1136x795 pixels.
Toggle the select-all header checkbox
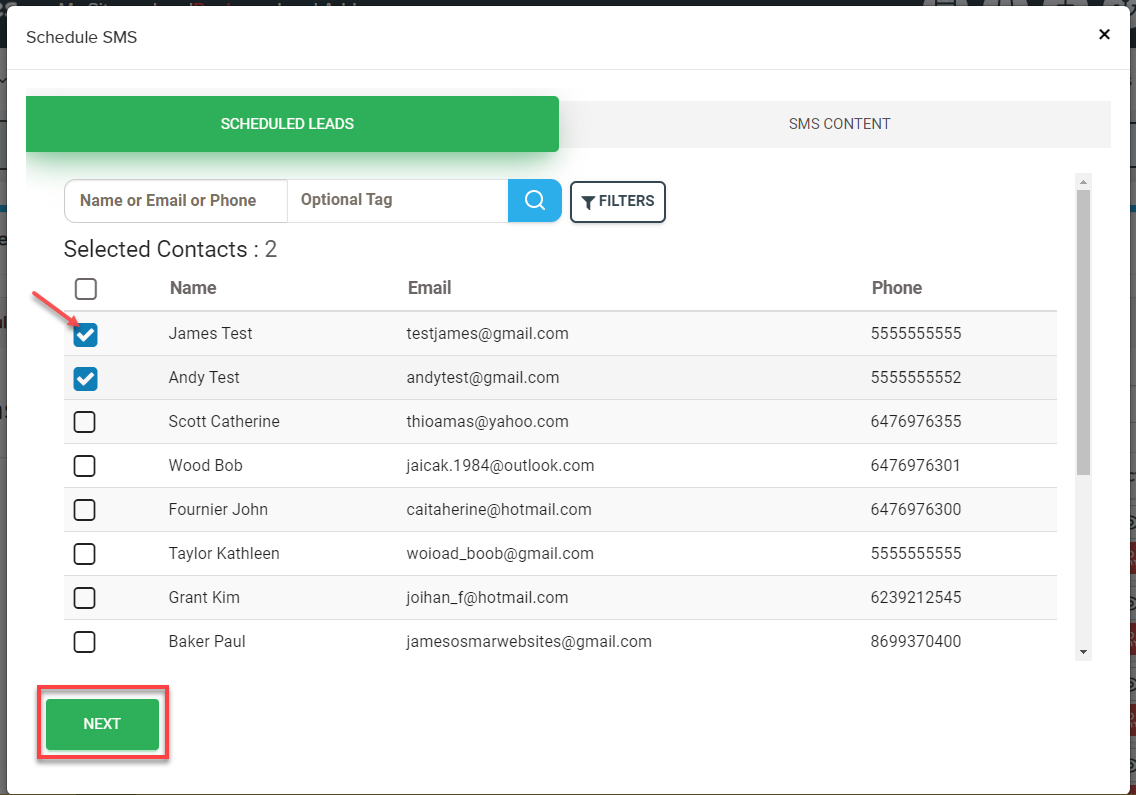pos(86,289)
